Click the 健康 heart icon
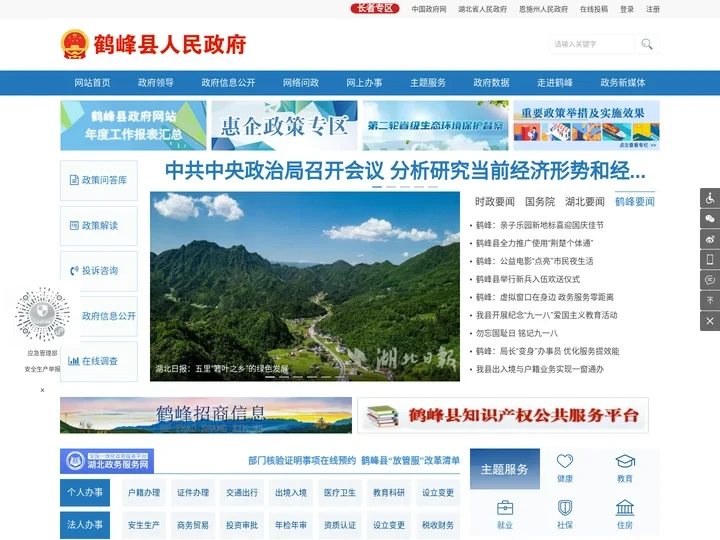 564,461
